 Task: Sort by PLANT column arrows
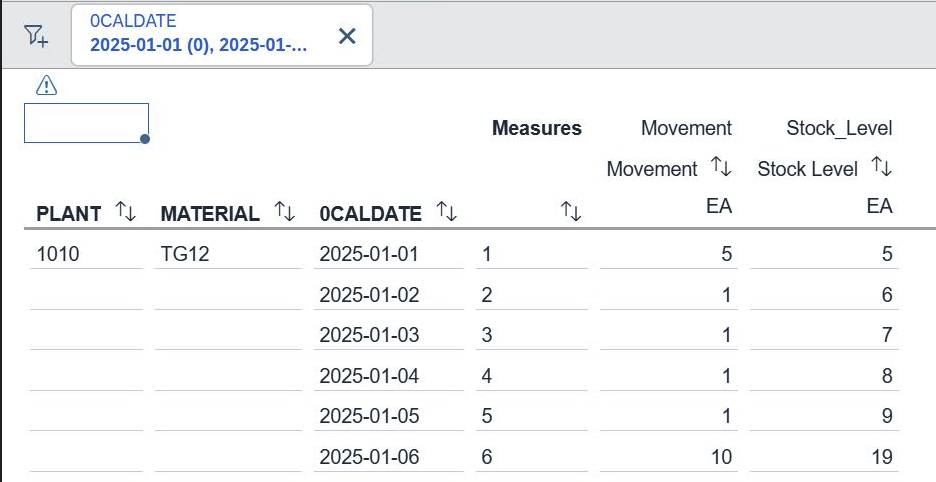tap(126, 212)
